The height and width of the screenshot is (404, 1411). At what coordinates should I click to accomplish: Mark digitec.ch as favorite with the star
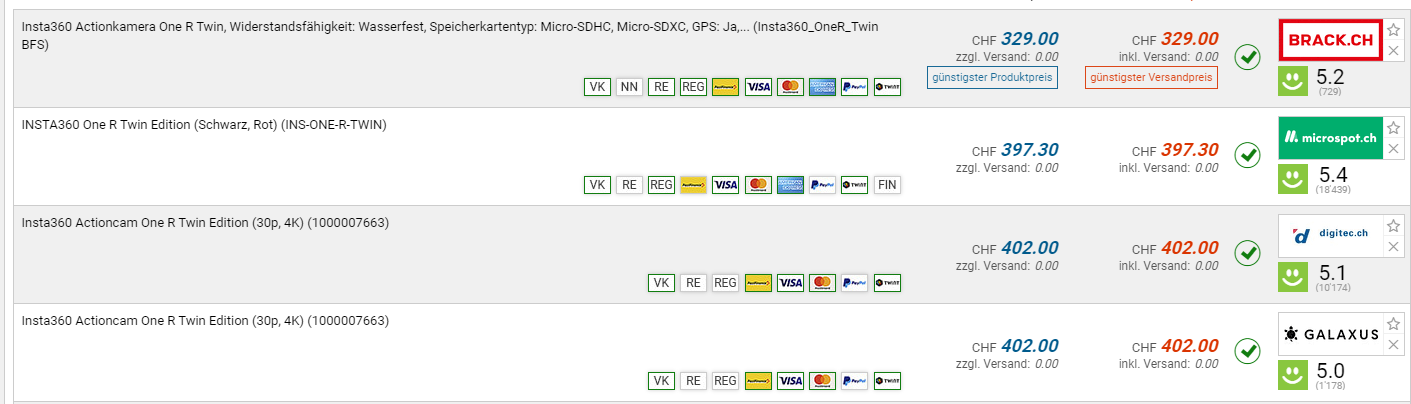click(1393, 226)
